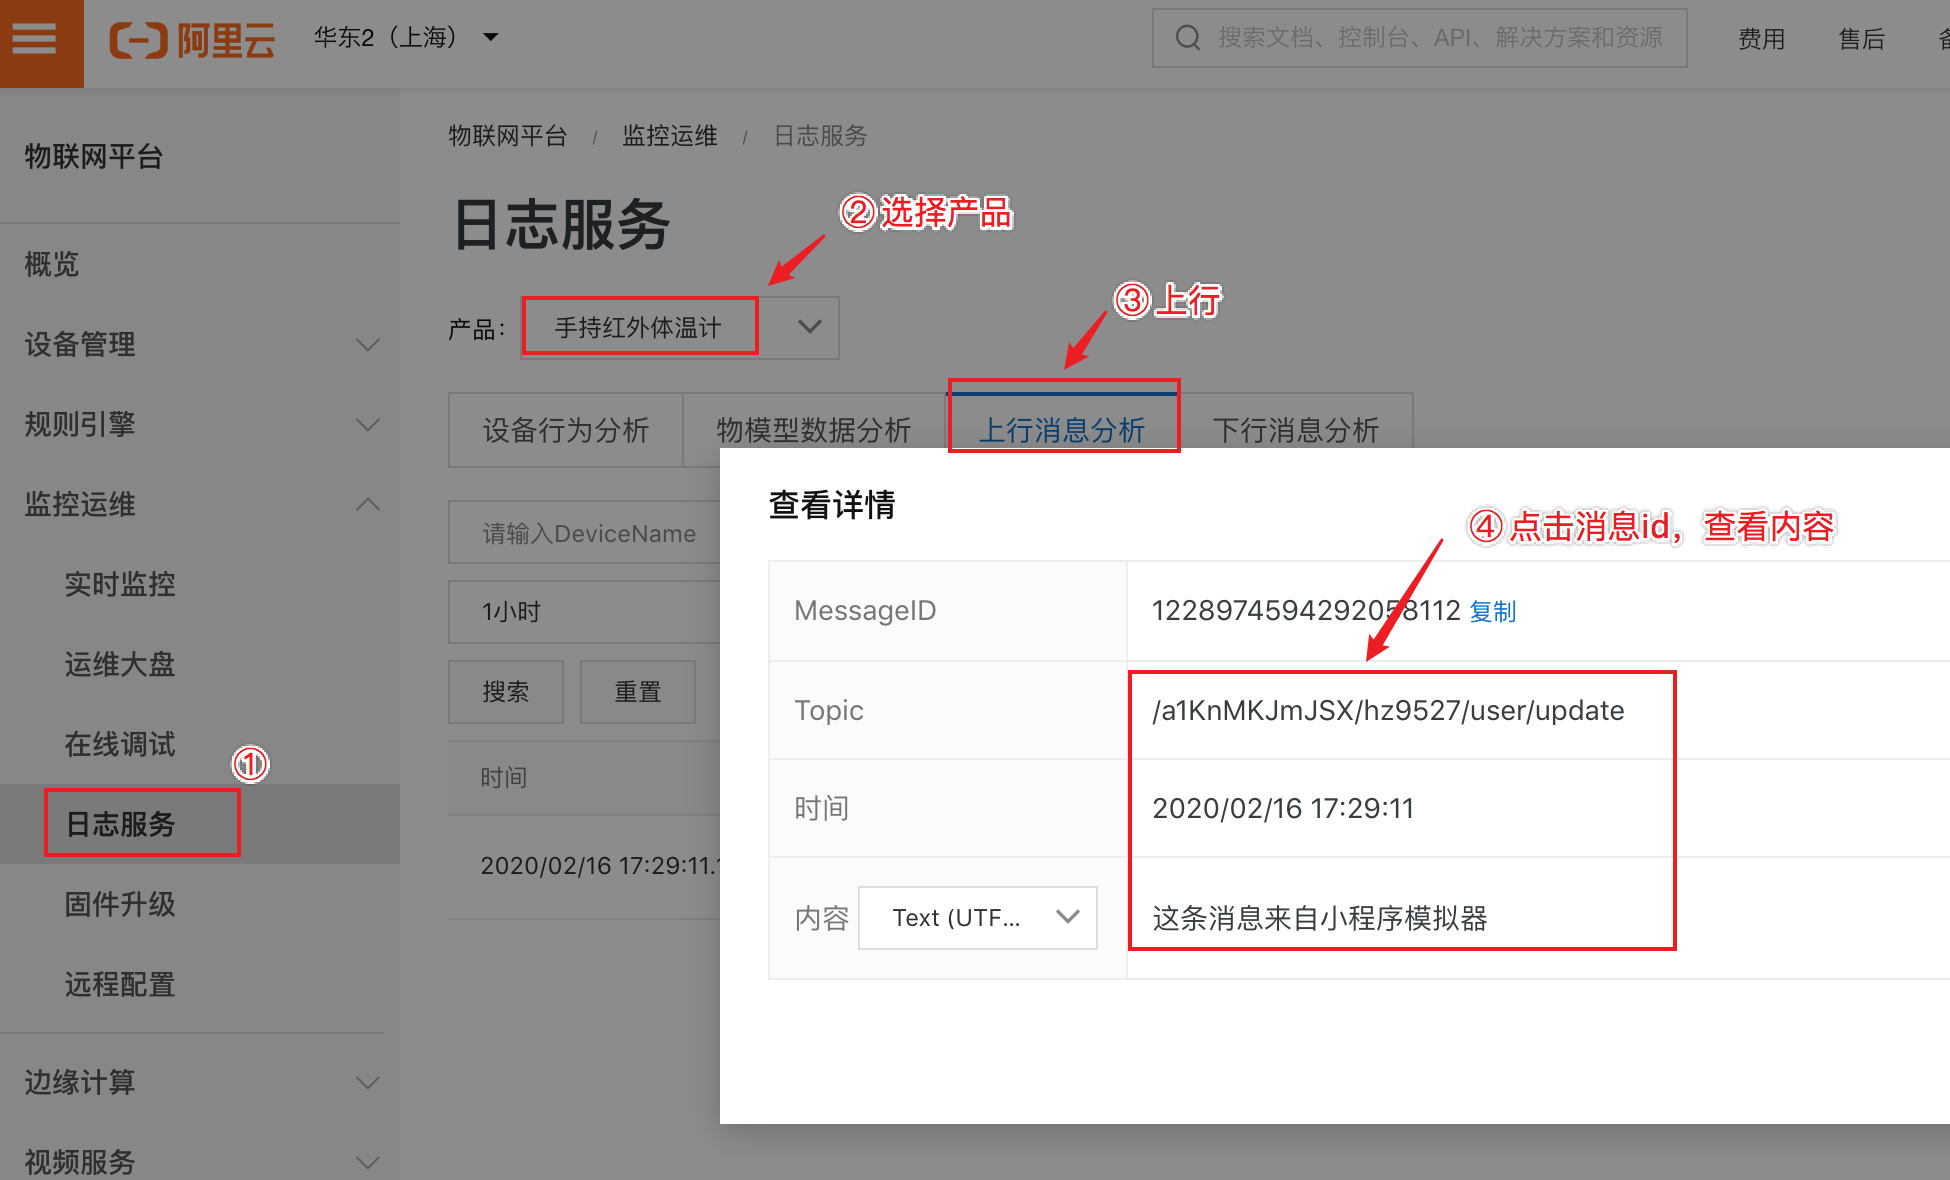Select the 物模型数据分析 tab
The width and height of the screenshot is (1950, 1180).
pos(813,430)
